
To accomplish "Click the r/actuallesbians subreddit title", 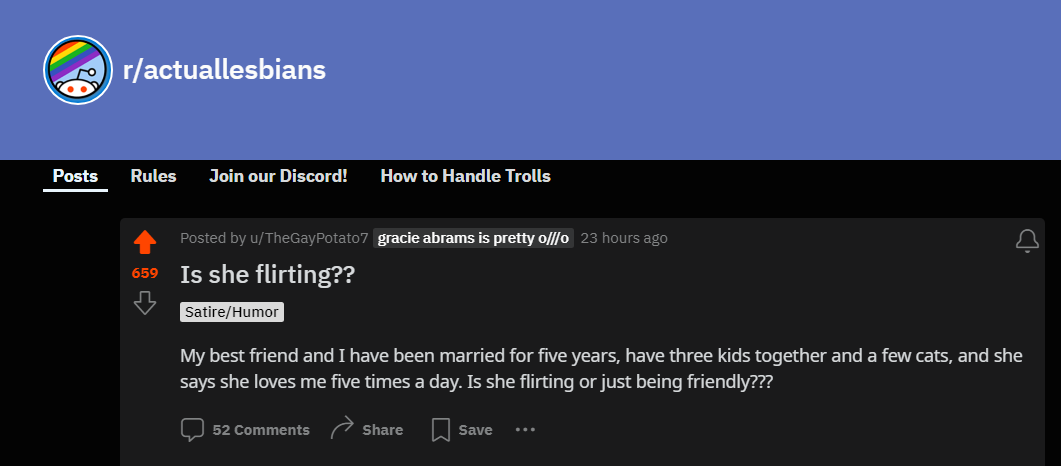I will (224, 70).
